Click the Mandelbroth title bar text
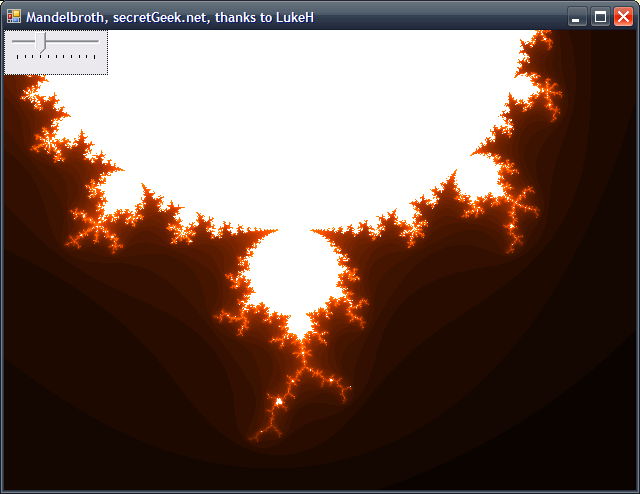The height and width of the screenshot is (494, 640). (170, 18)
